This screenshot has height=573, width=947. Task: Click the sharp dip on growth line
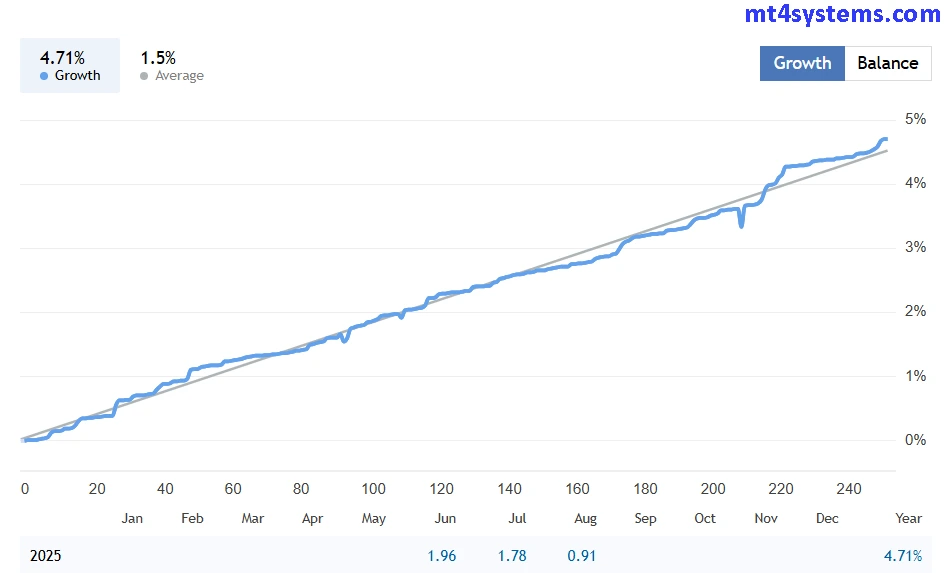pyautogui.click(x=741, y=225)
